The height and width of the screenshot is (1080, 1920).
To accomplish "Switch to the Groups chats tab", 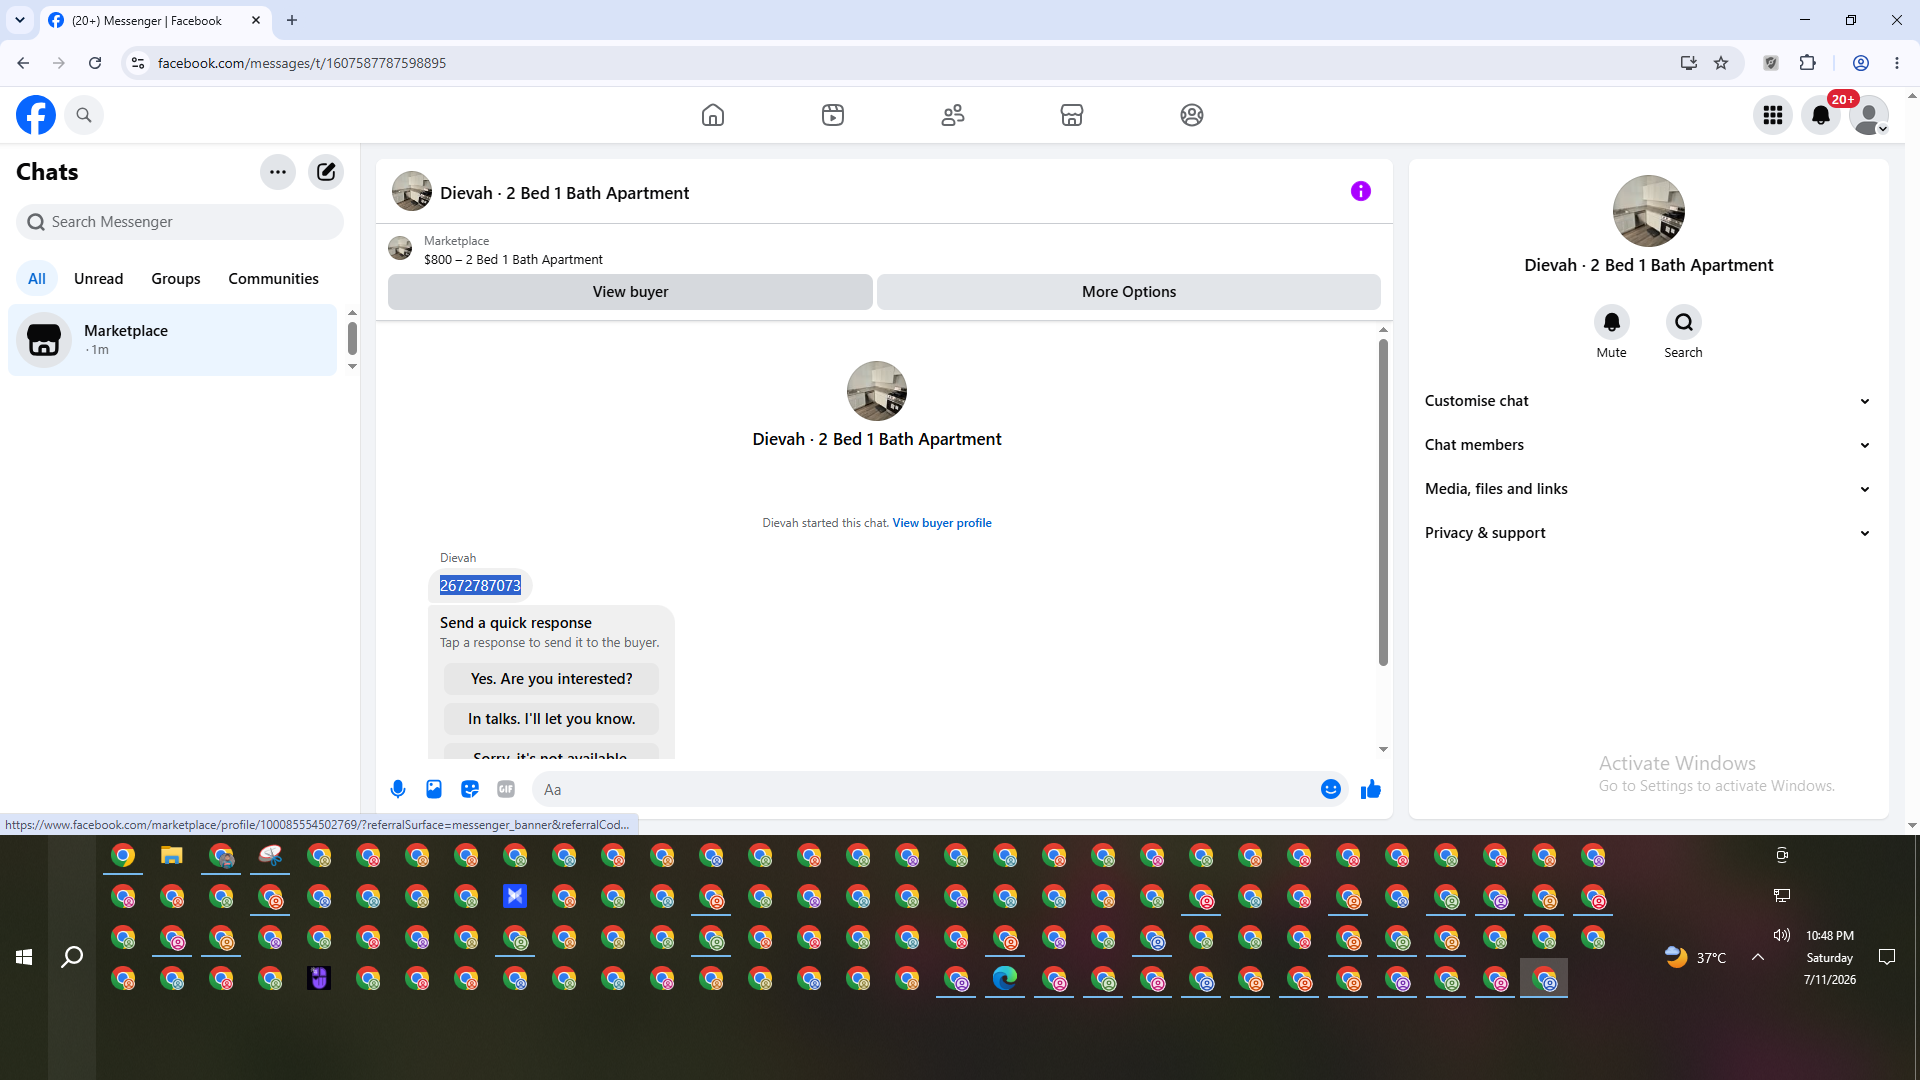I will [x=176, y=279].
